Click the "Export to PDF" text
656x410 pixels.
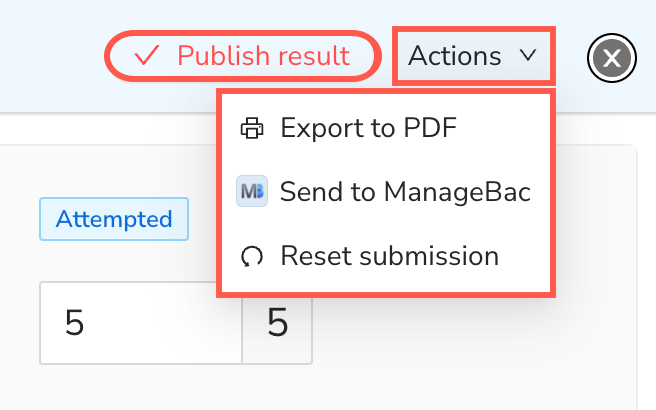369,128
